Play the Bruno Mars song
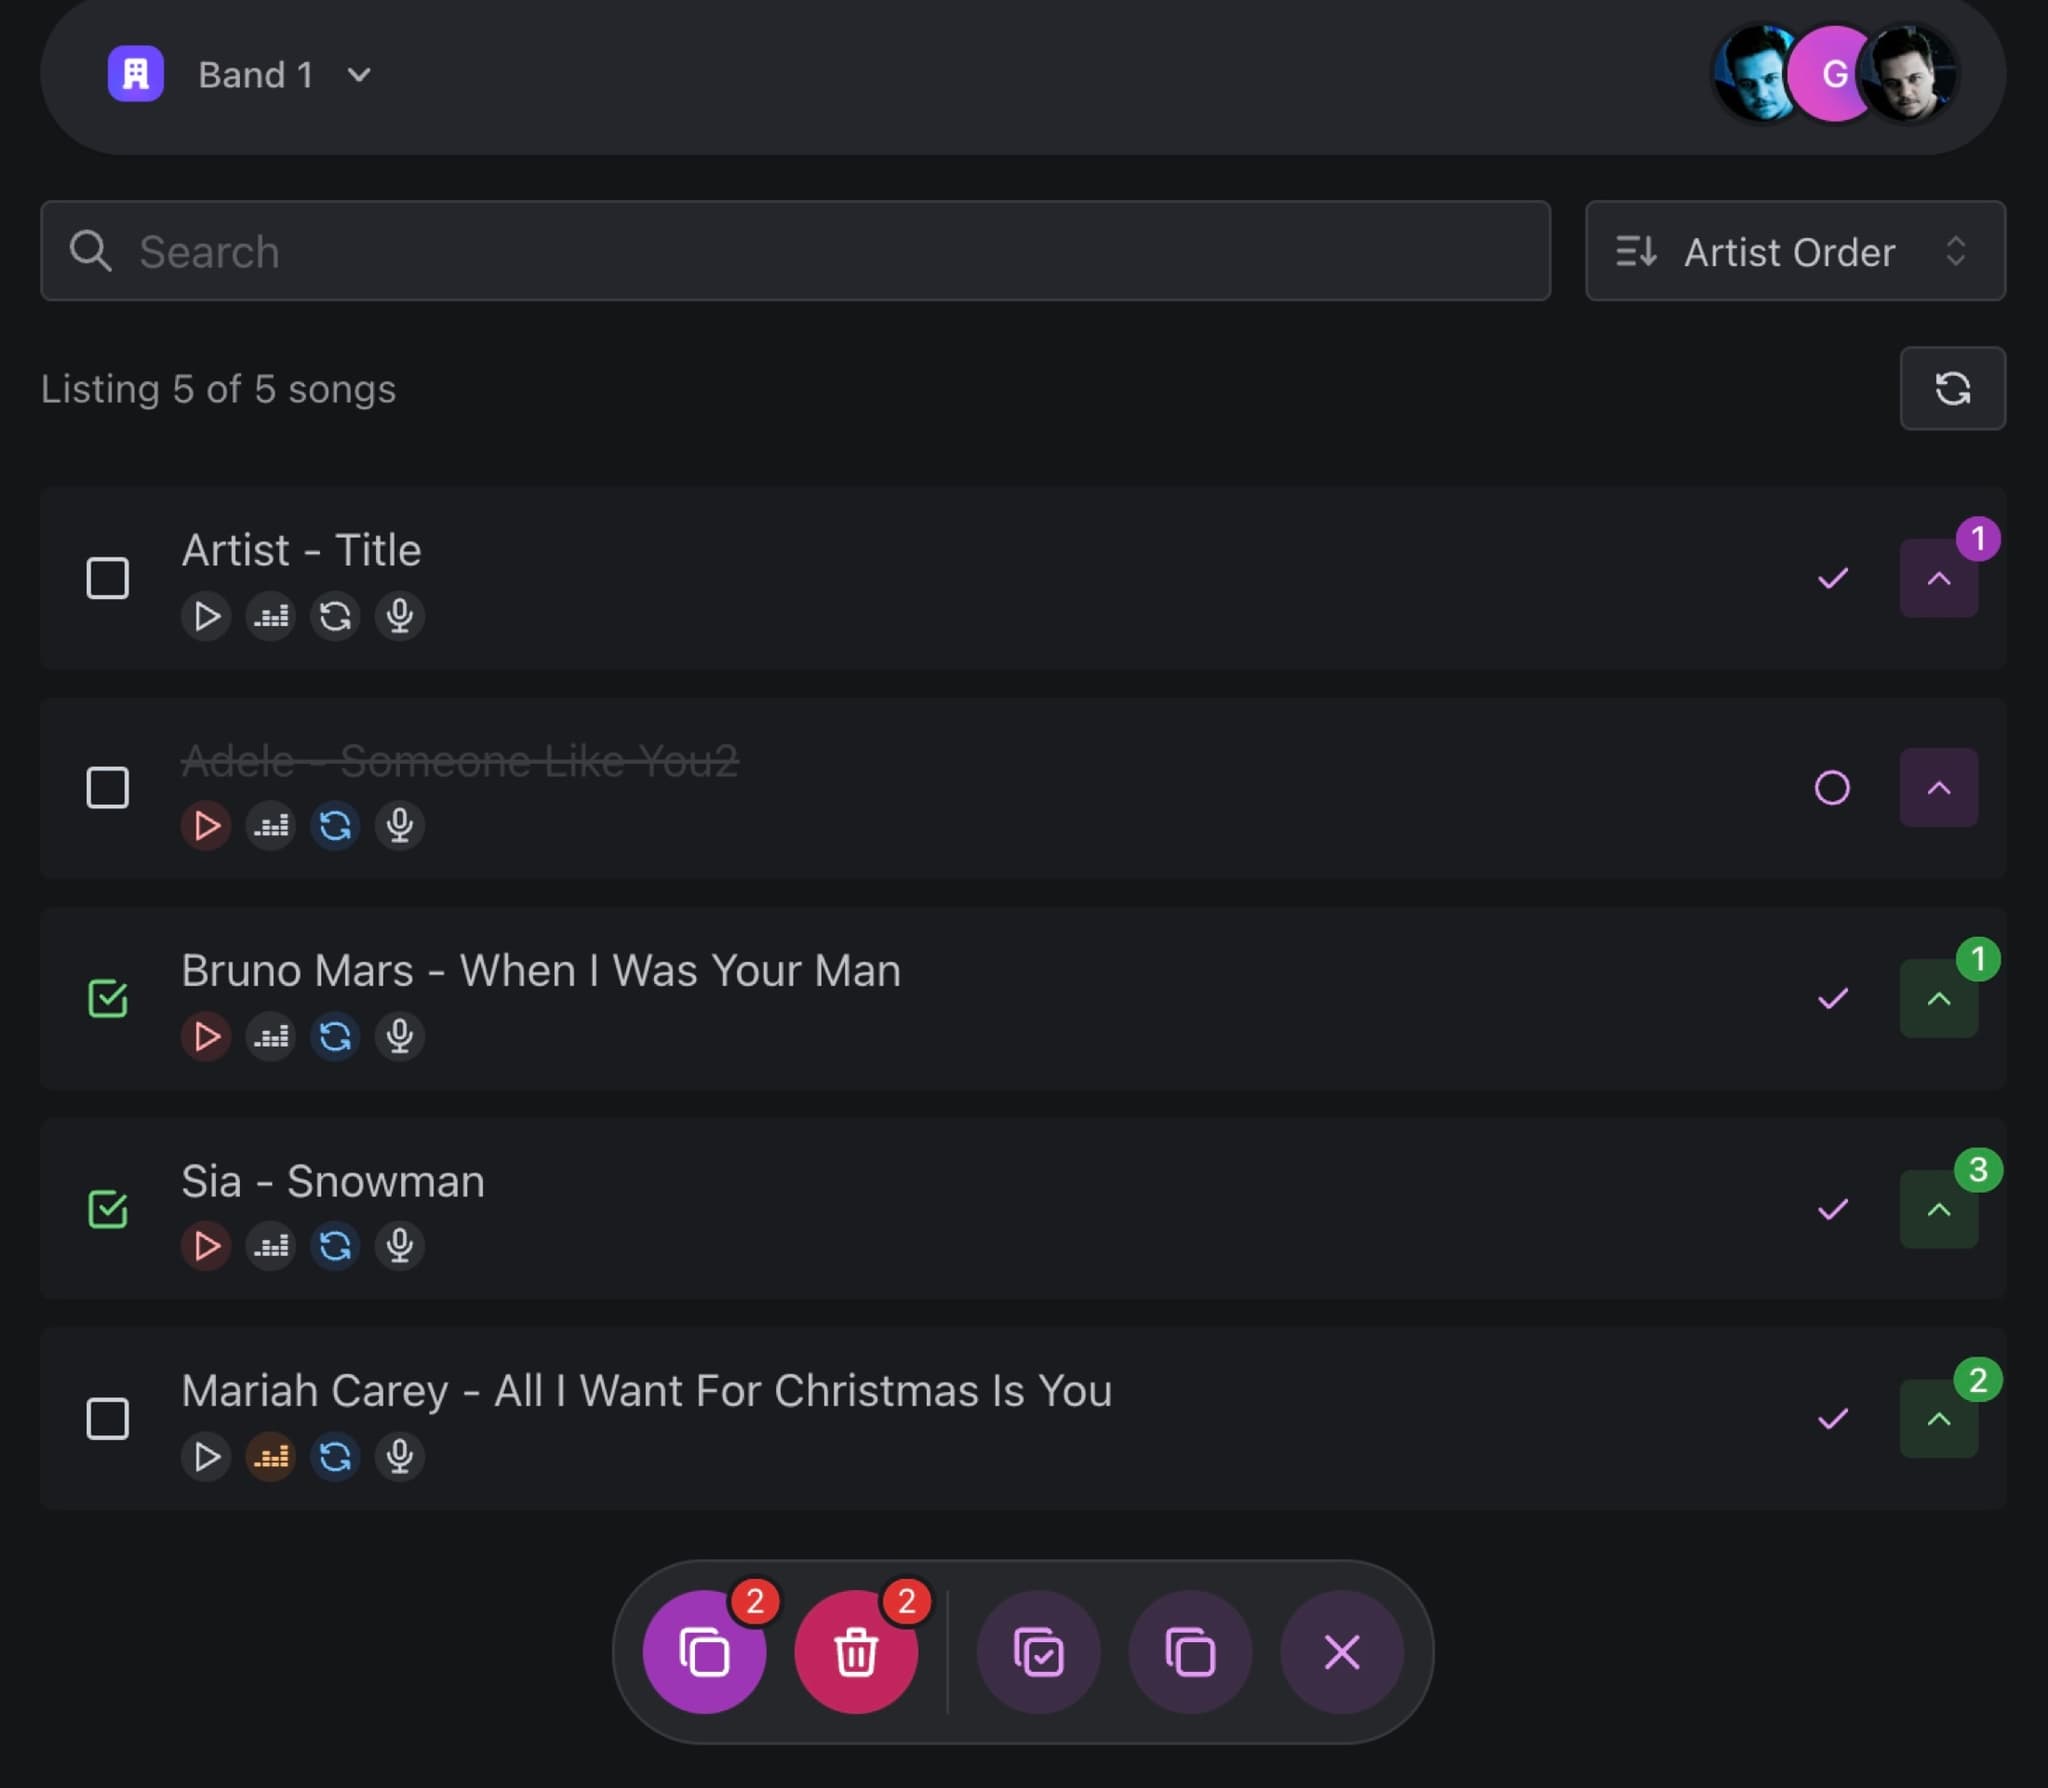The width and height of the screenshot is (2048, 1788). 206,1036
